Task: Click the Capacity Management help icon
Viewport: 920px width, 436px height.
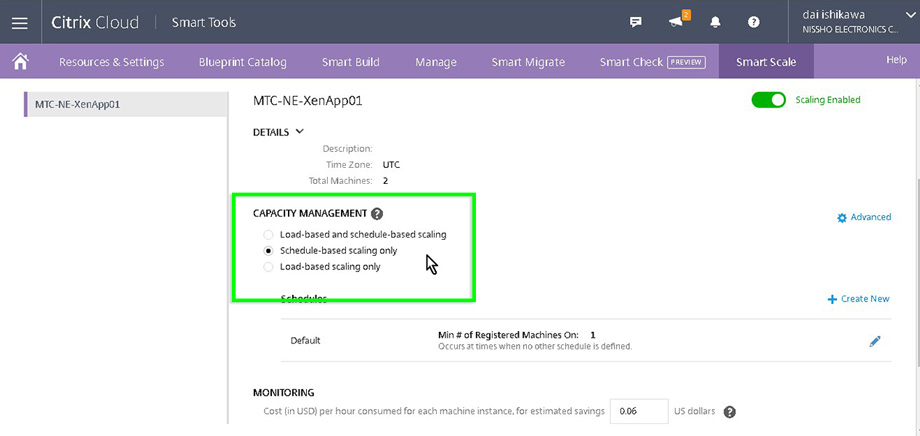Action: [x=377, y=214]
